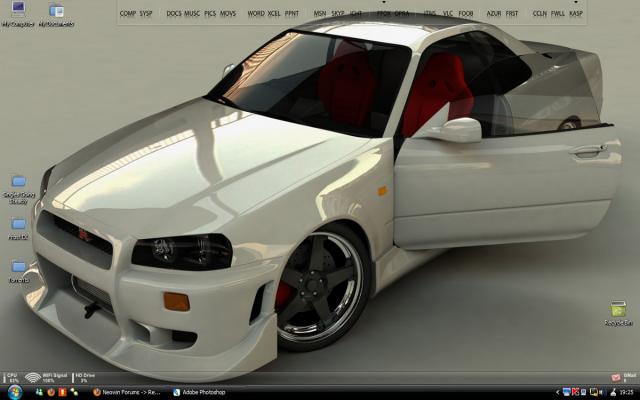Launch VLC from top launcher
Viewport: 640px width, 400px height.
448,13
